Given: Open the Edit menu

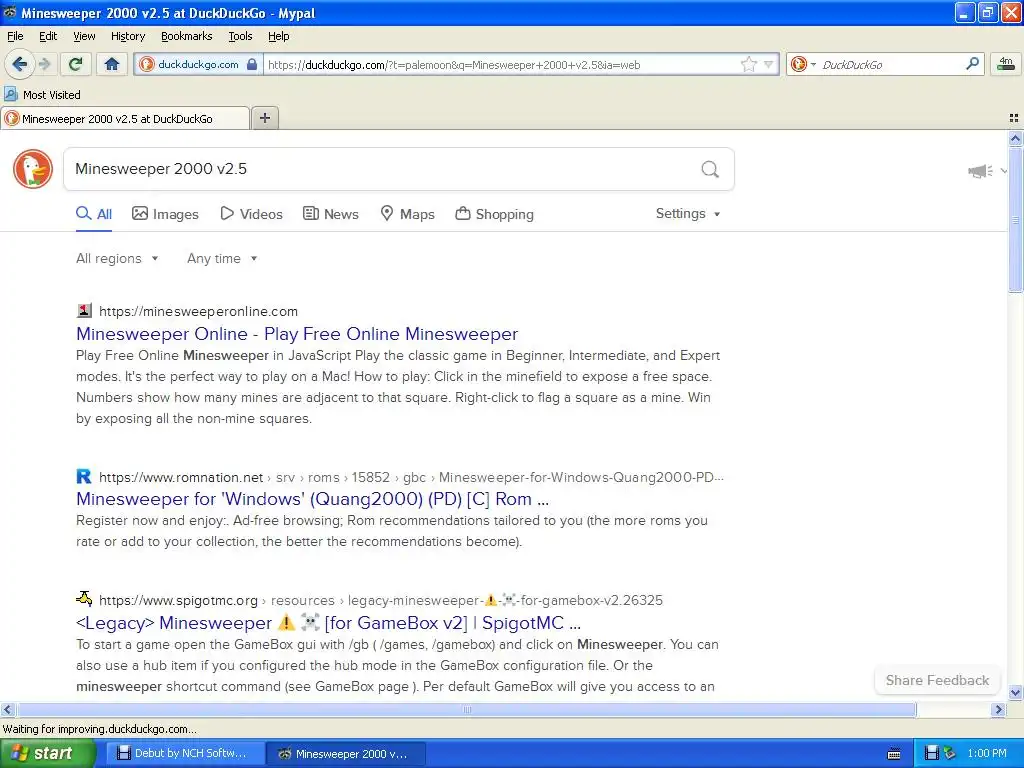Looking at the screenshot, I should [x=48, y=36].
